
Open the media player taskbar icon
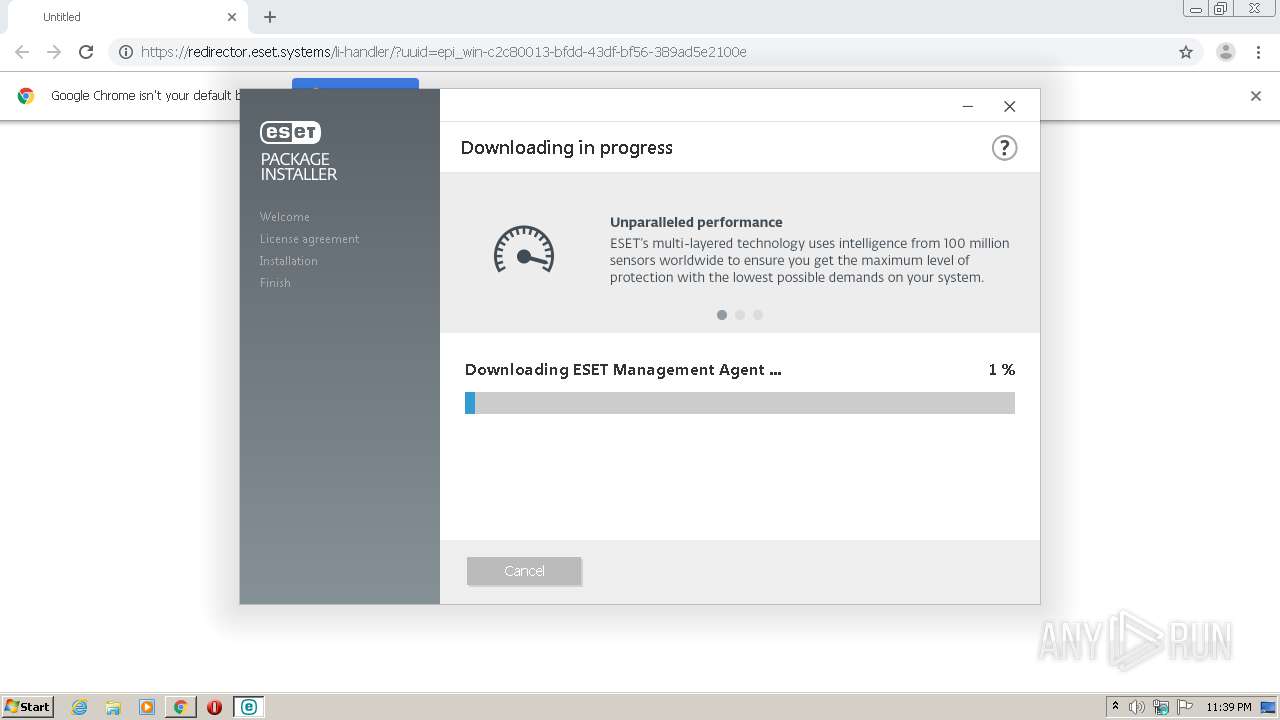pos(147,707)
